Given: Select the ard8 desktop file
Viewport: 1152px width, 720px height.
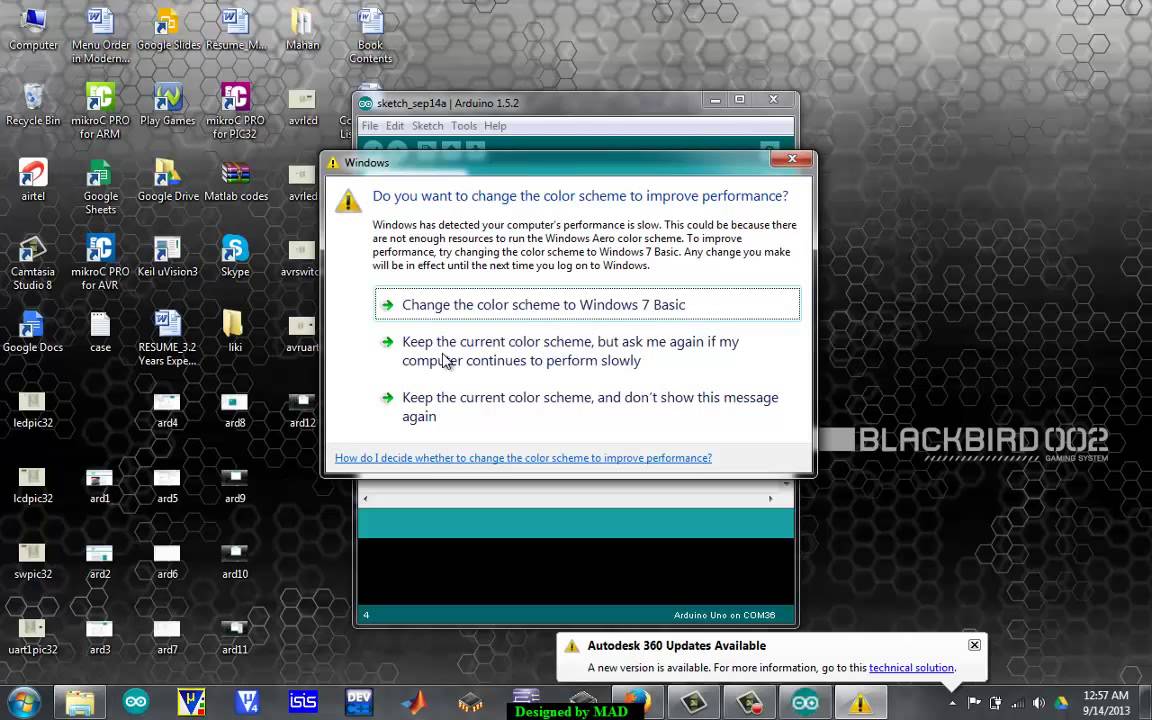Looking at the screenshot, I should point(234,408).
